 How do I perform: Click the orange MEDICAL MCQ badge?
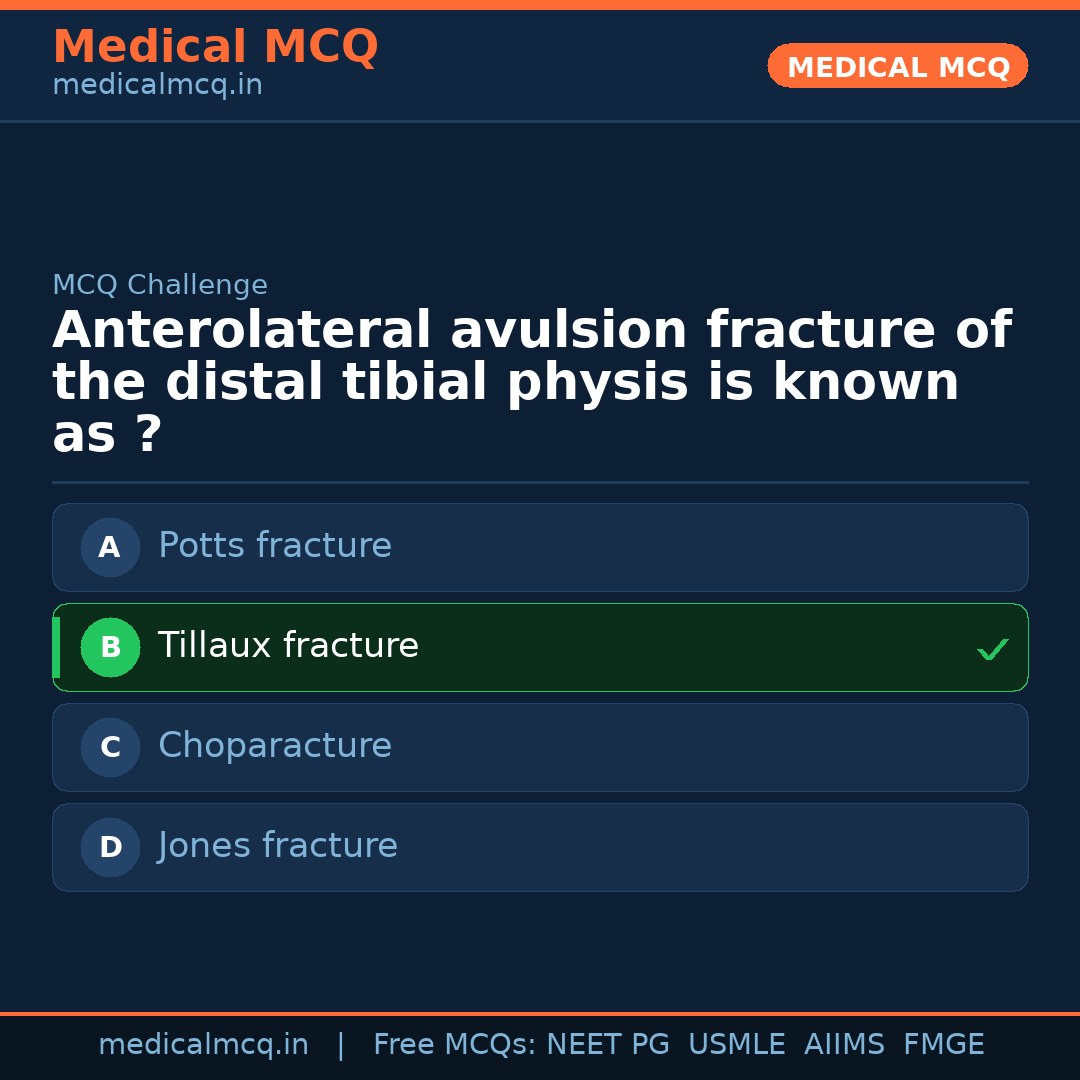click(897, 66)
